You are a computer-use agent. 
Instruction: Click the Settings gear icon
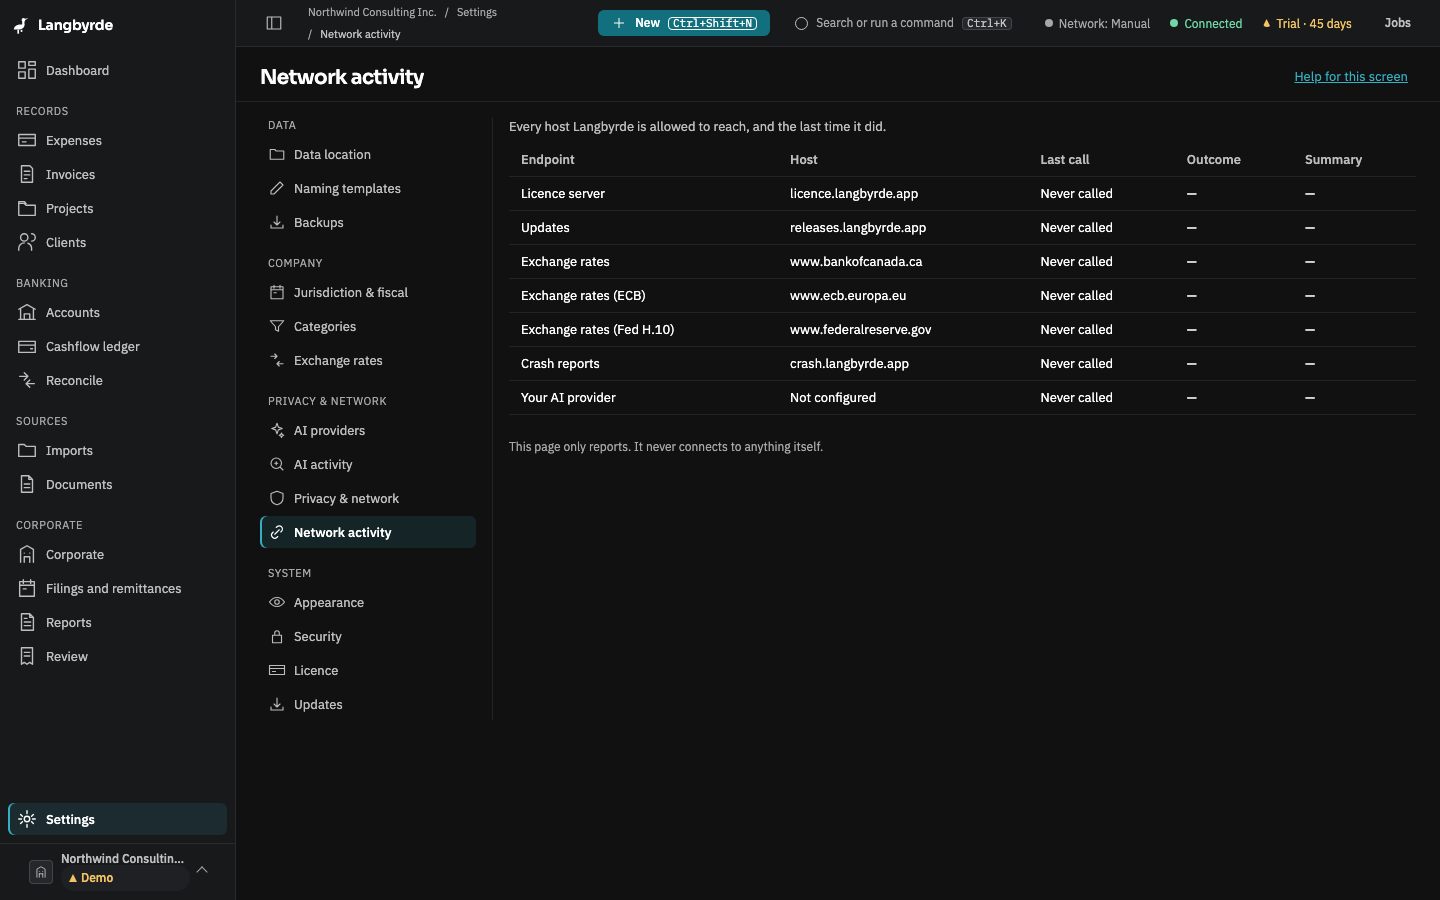tap(27, 819)
